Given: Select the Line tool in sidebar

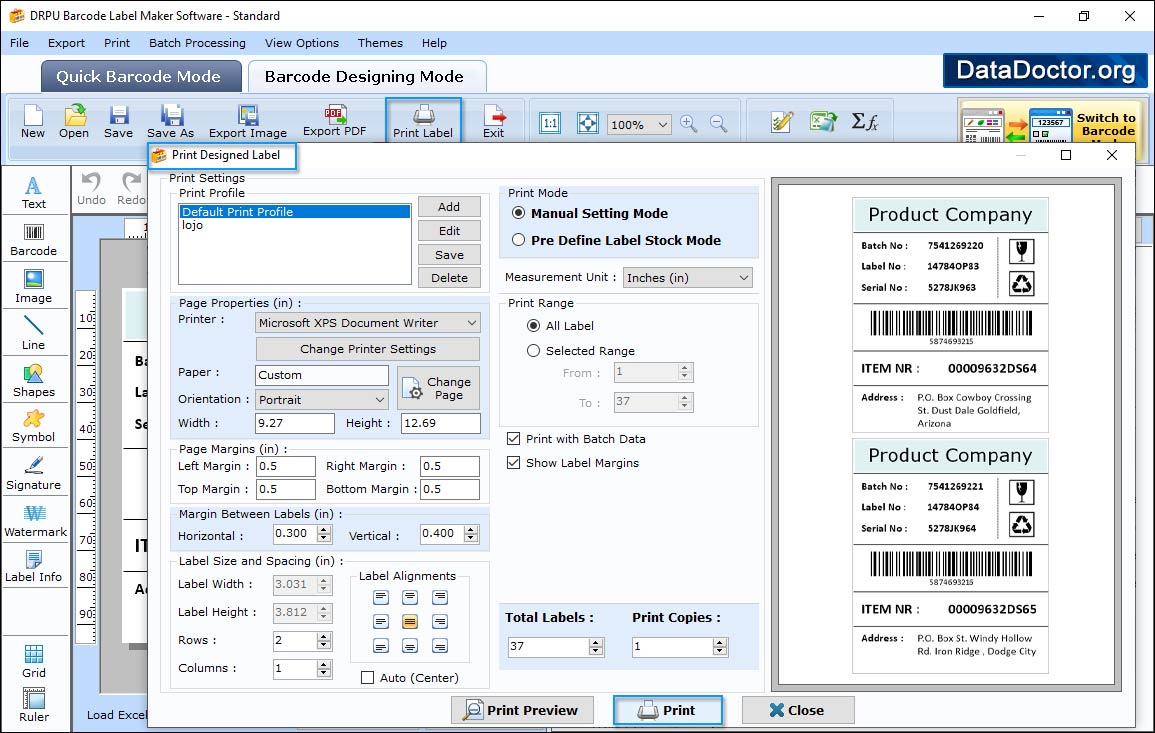Looking at the screenshot, I should (34, 333).
